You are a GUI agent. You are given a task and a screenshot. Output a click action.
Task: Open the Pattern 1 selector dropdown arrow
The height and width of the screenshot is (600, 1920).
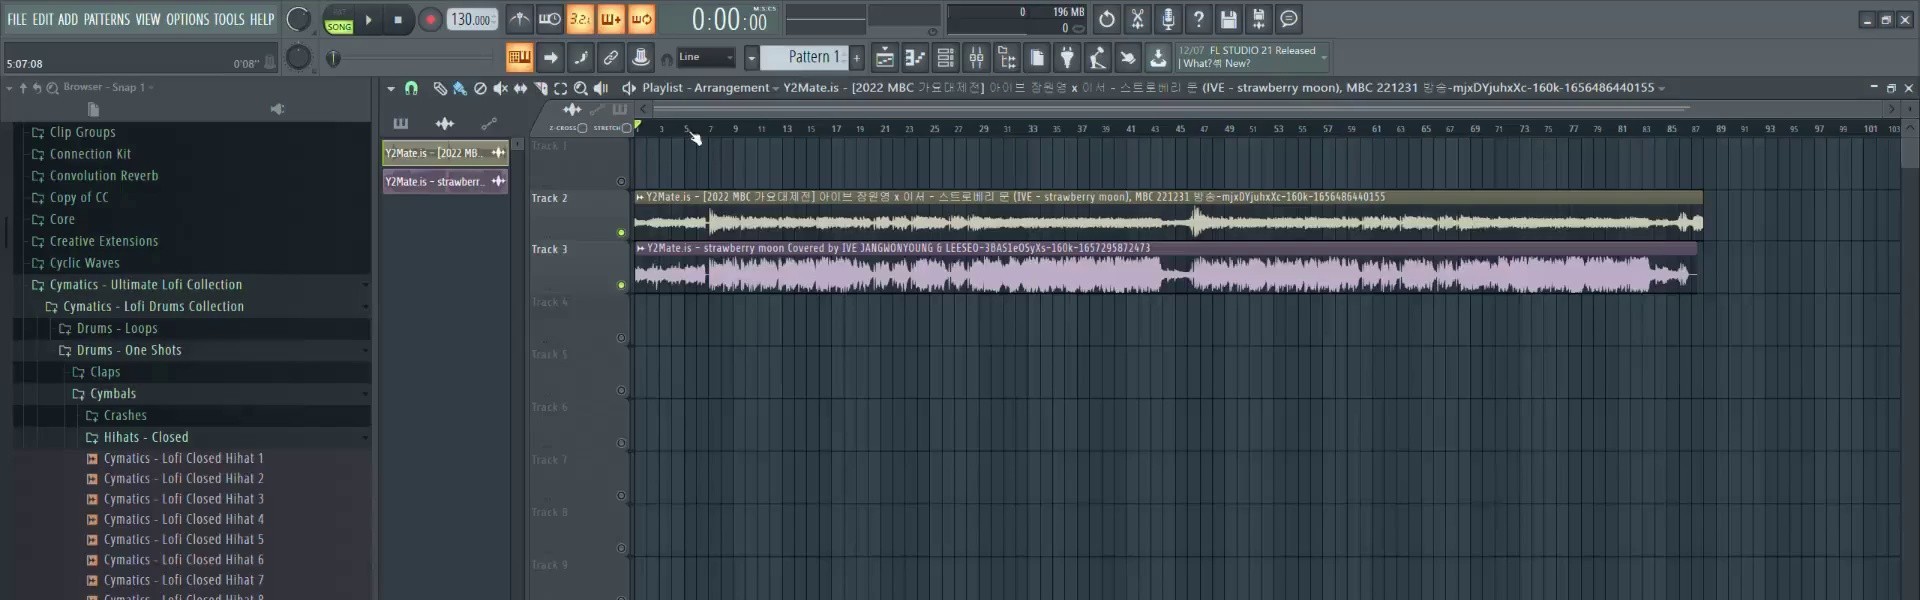pyautogui.click(x=751, y=58)
